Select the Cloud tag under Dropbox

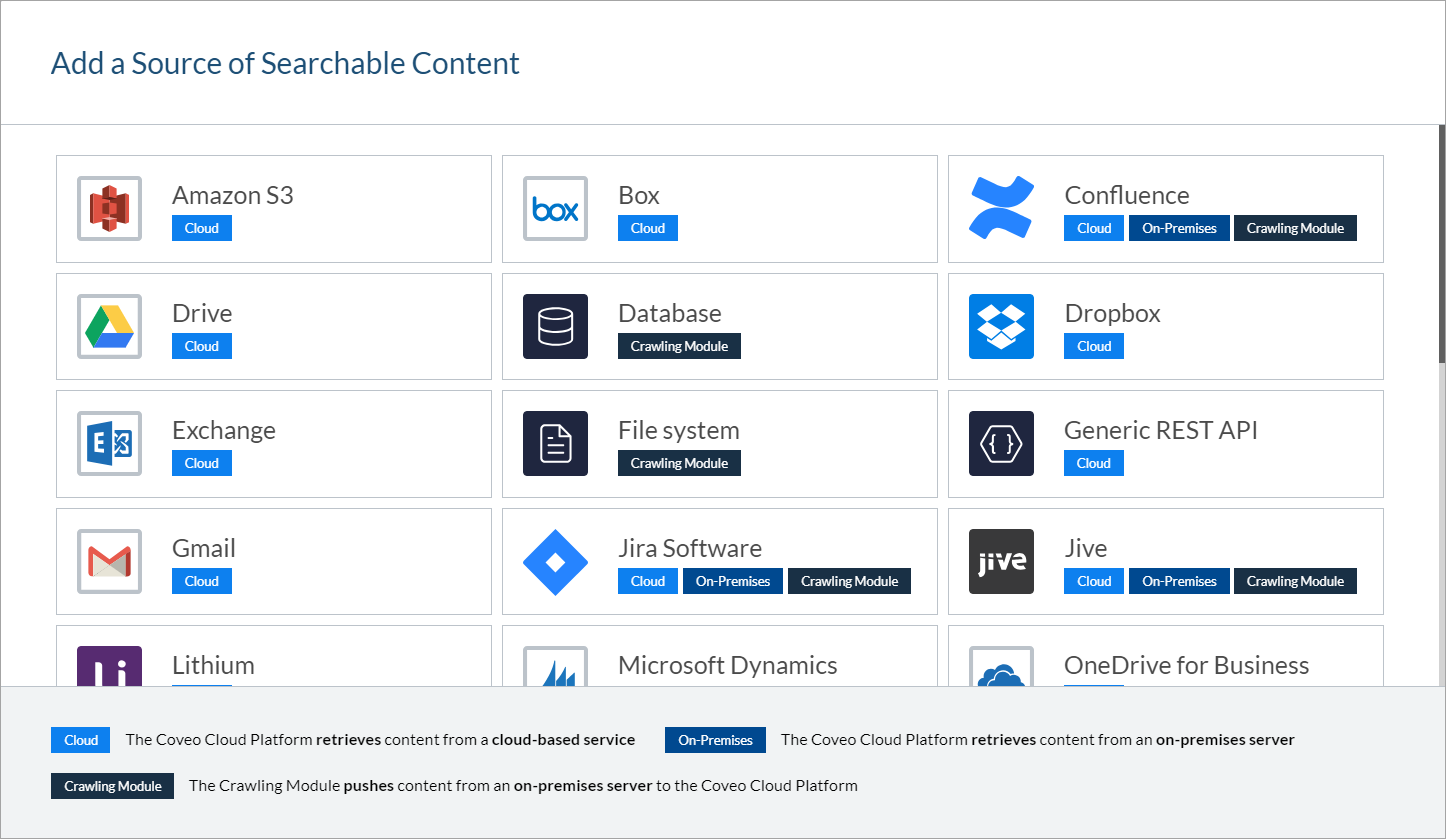click(1094, 346)
